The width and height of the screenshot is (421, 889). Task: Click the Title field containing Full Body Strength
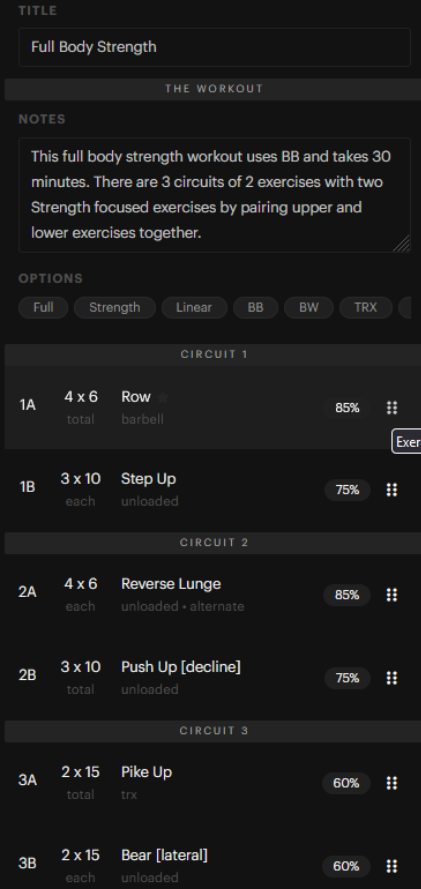[x=214, y=47]
